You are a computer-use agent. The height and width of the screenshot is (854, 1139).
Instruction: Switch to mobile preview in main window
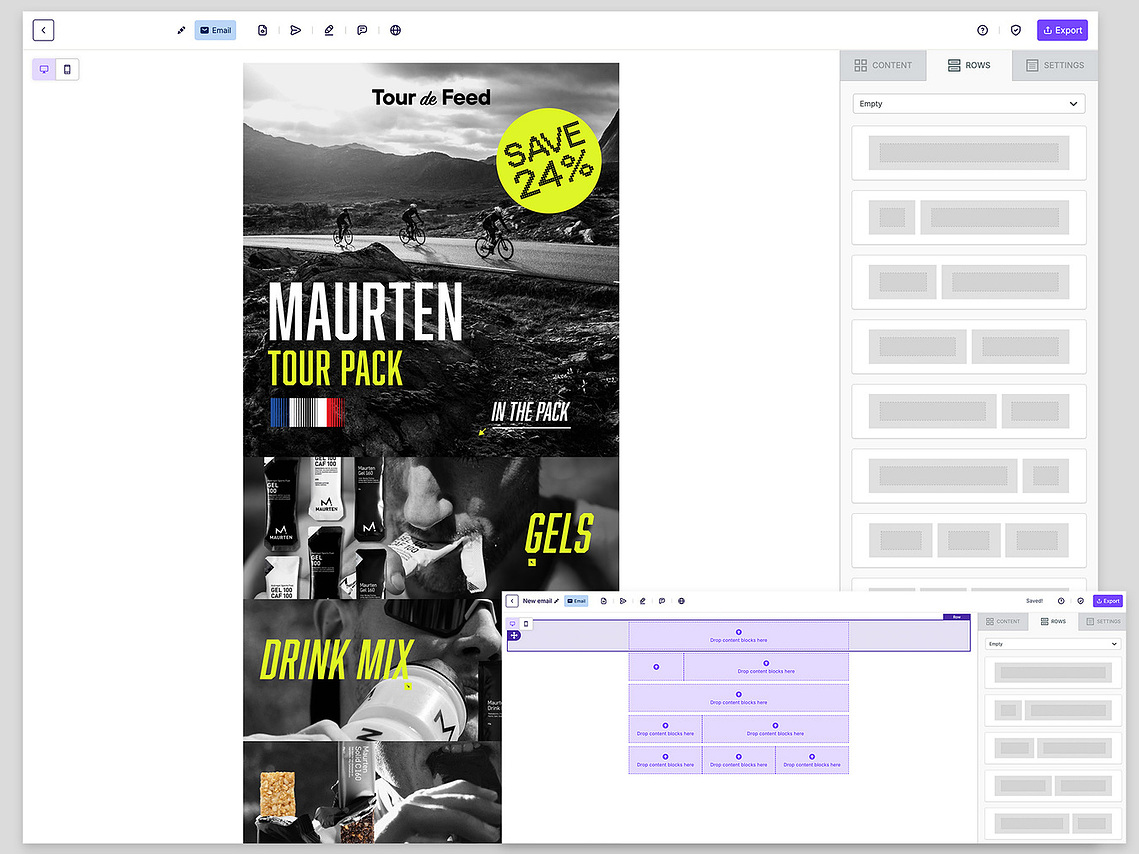pyautogui.click(x=67, y=70)
